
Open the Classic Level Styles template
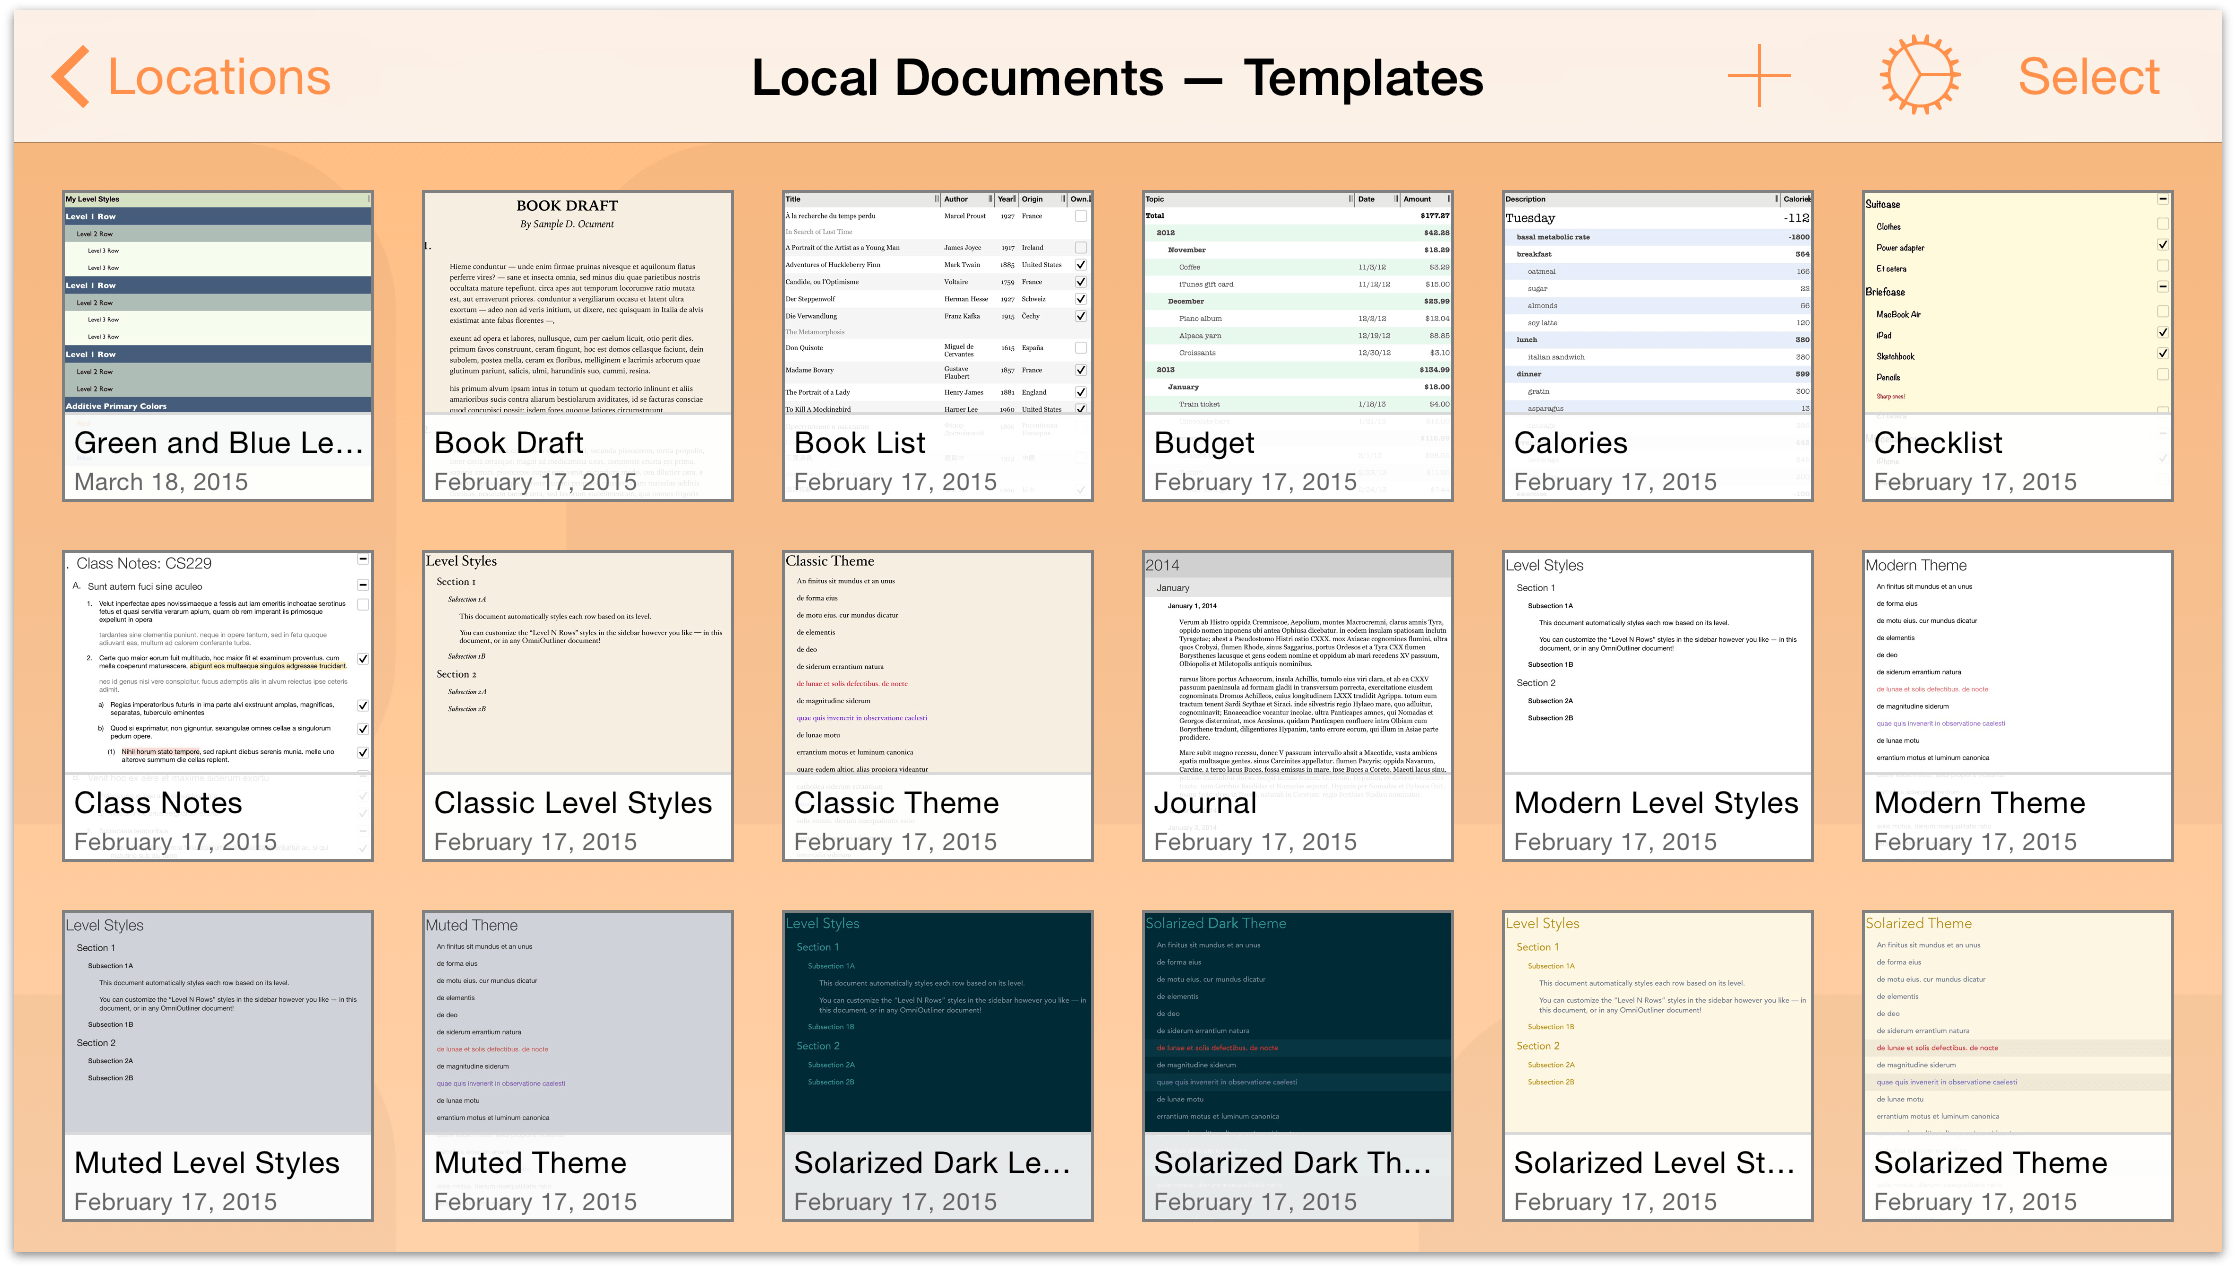pos(578,706)
